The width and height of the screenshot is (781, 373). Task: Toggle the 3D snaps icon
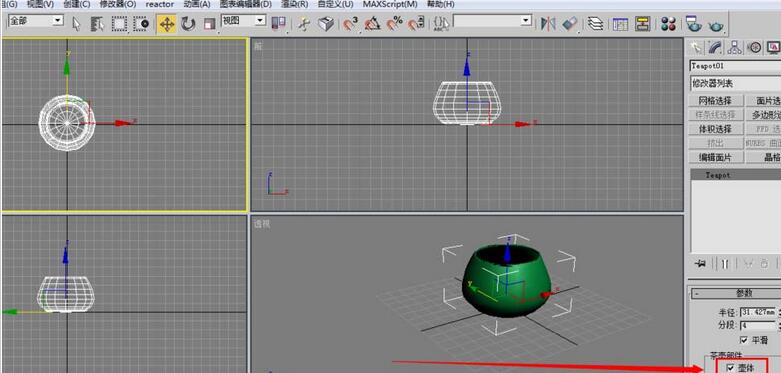coord(351,23)
